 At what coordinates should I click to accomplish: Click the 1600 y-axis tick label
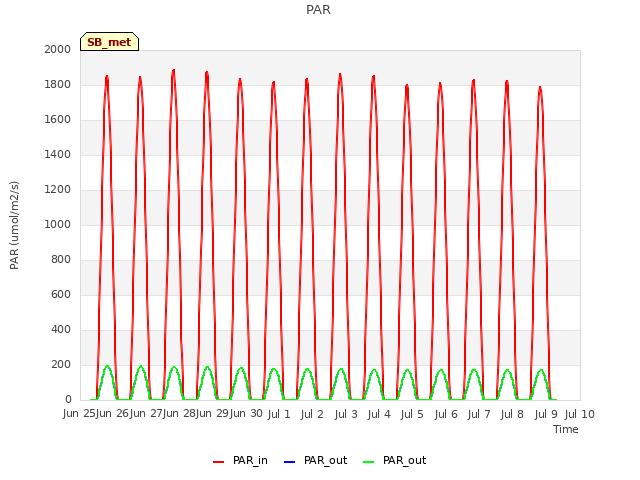tap(58, 120)
